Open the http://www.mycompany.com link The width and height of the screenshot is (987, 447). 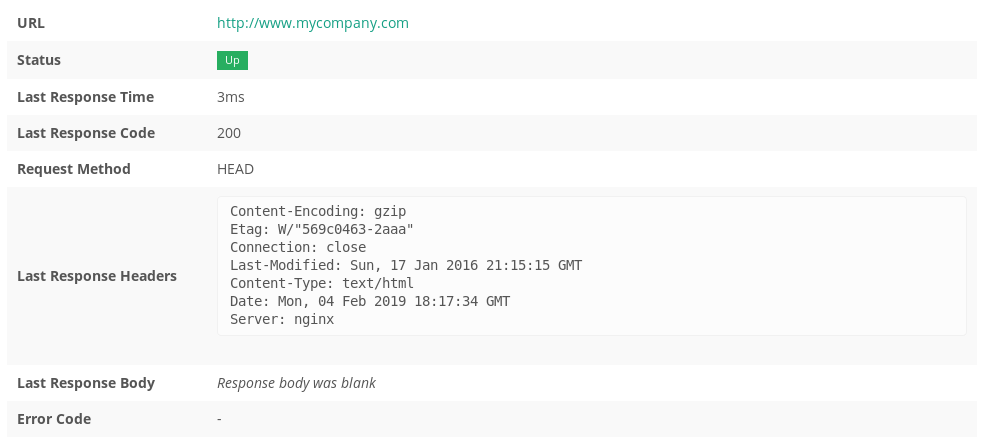[x=313, y=23]
